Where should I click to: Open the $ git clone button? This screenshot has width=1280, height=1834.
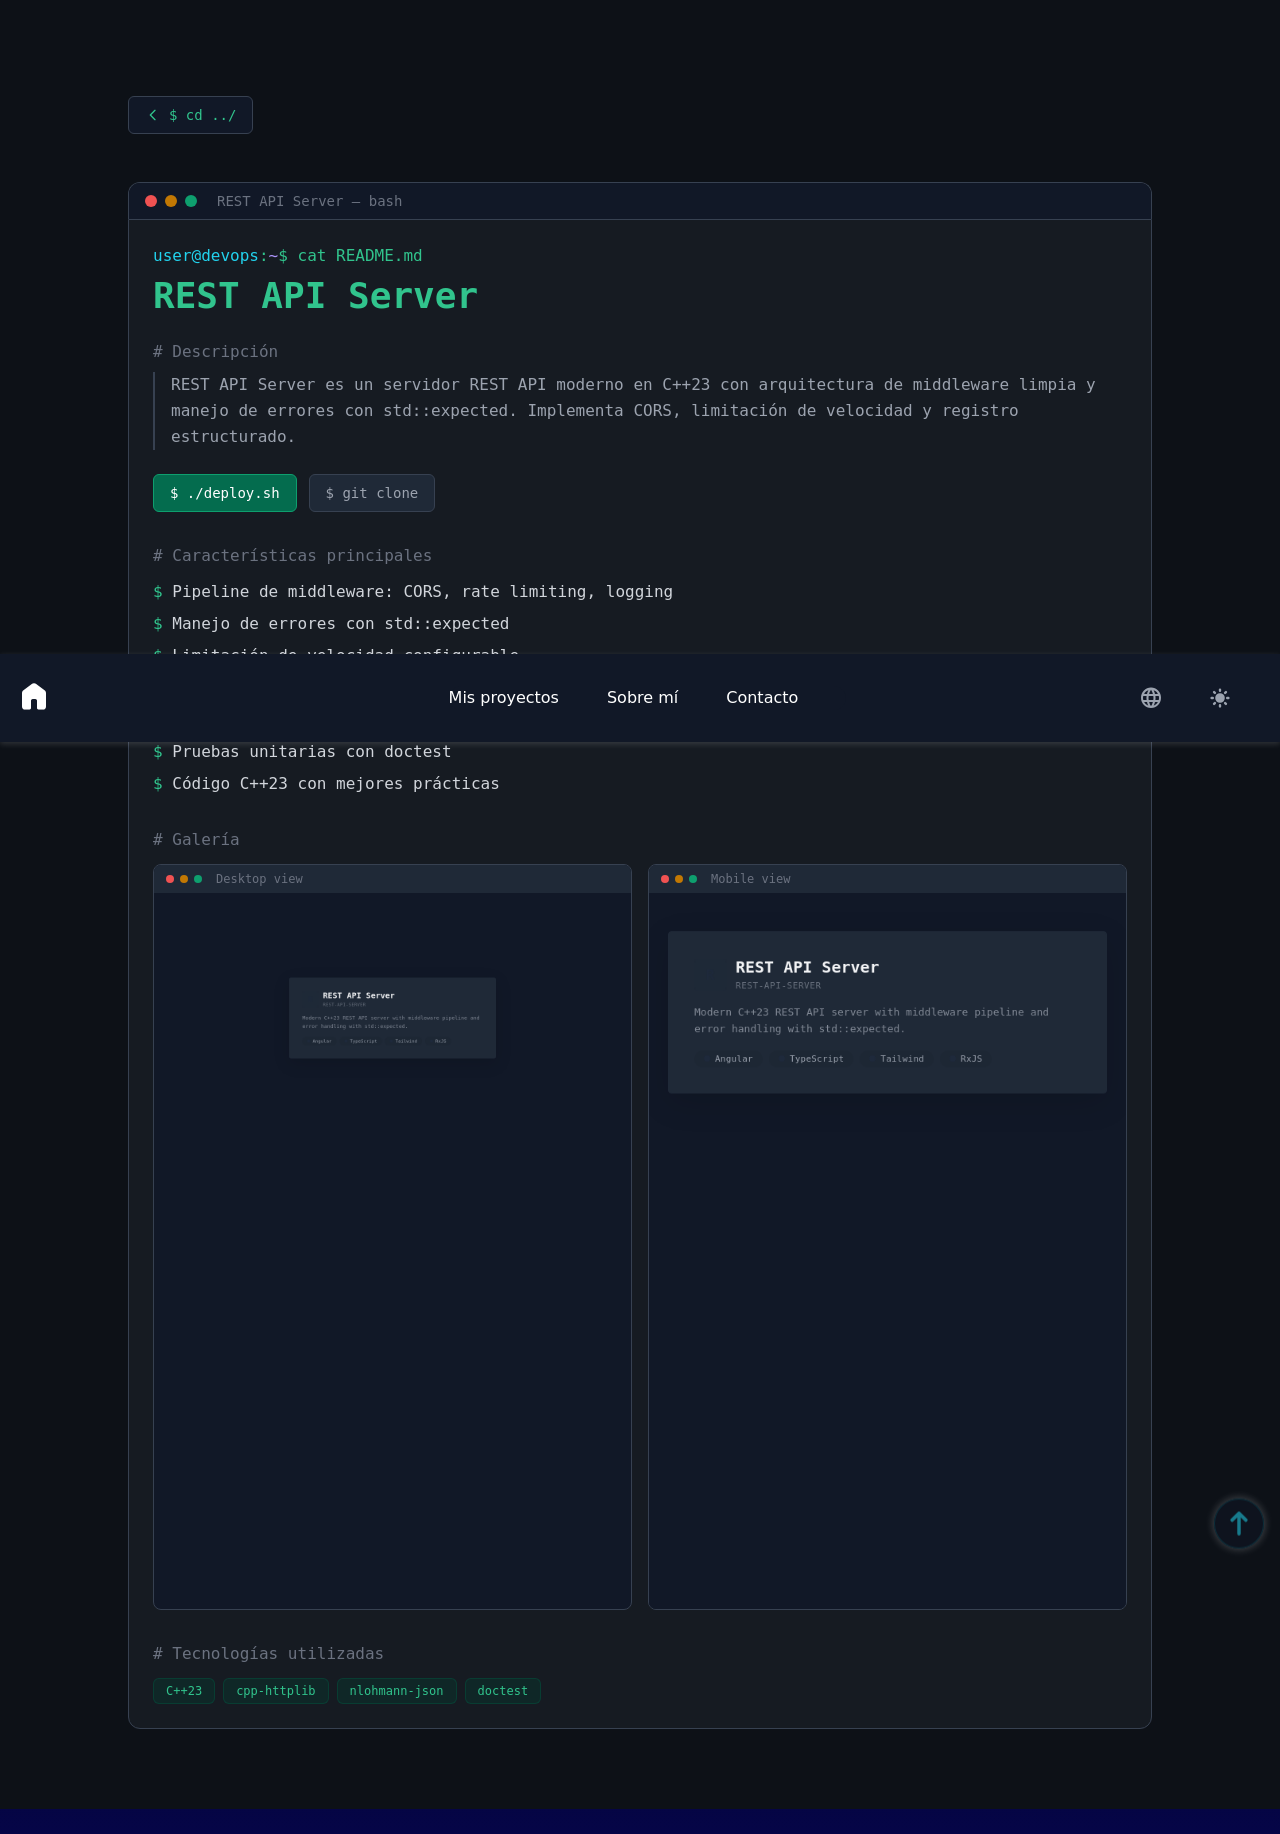pos(372,493)
